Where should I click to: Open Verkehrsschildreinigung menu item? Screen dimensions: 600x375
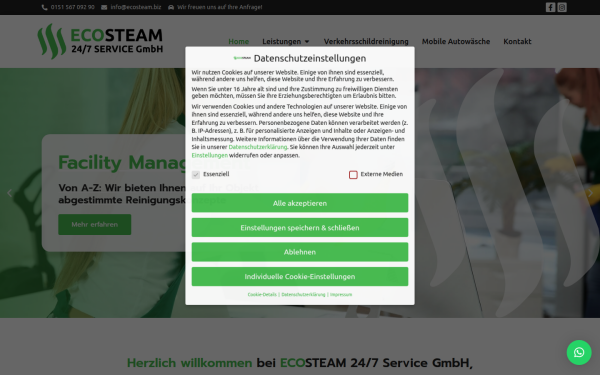click(x=366, y=41)
